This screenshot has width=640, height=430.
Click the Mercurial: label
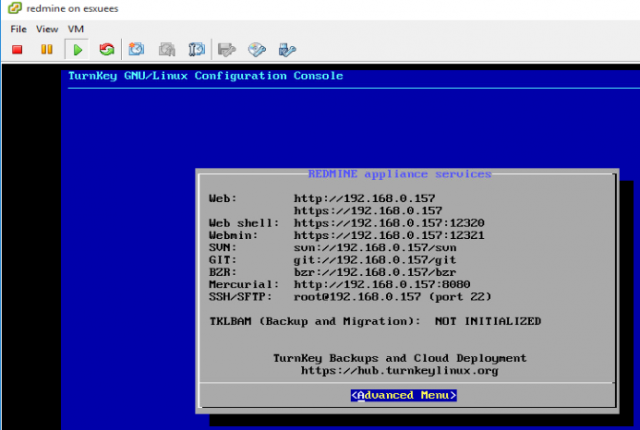tap(244, 284)
